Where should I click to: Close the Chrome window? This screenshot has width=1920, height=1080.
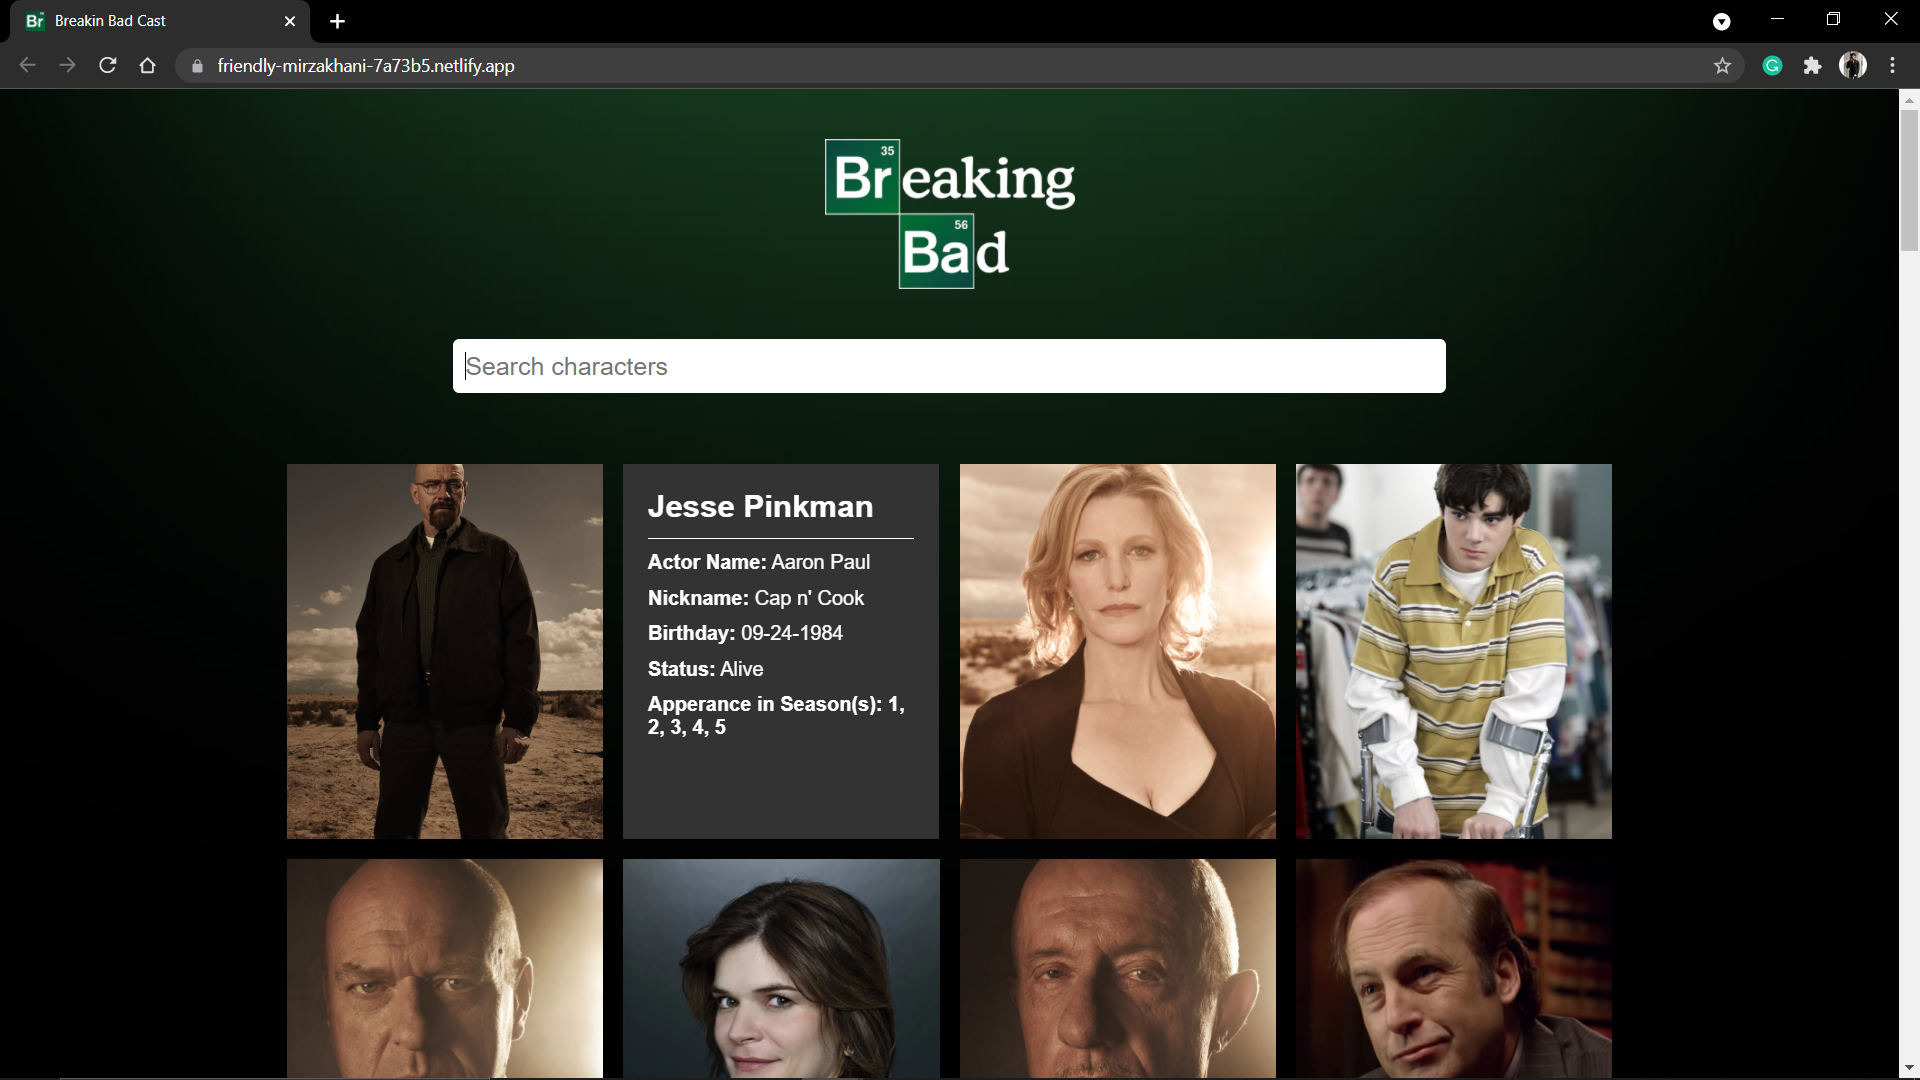coord(1890,19)
